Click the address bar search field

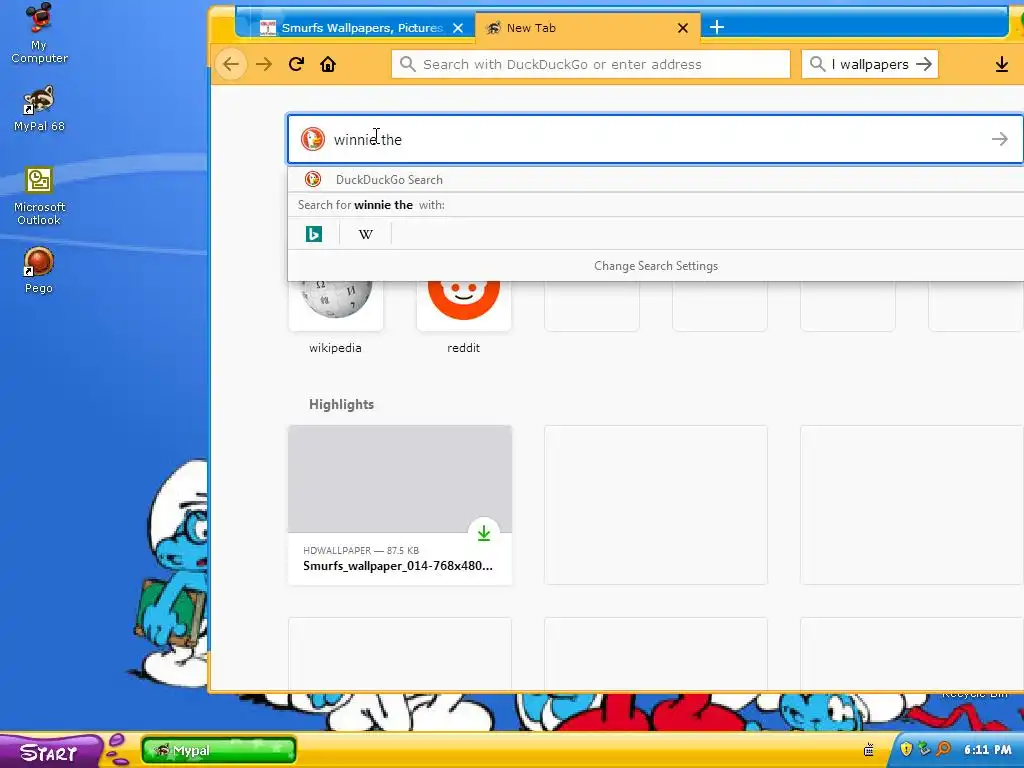pos(591,64)
